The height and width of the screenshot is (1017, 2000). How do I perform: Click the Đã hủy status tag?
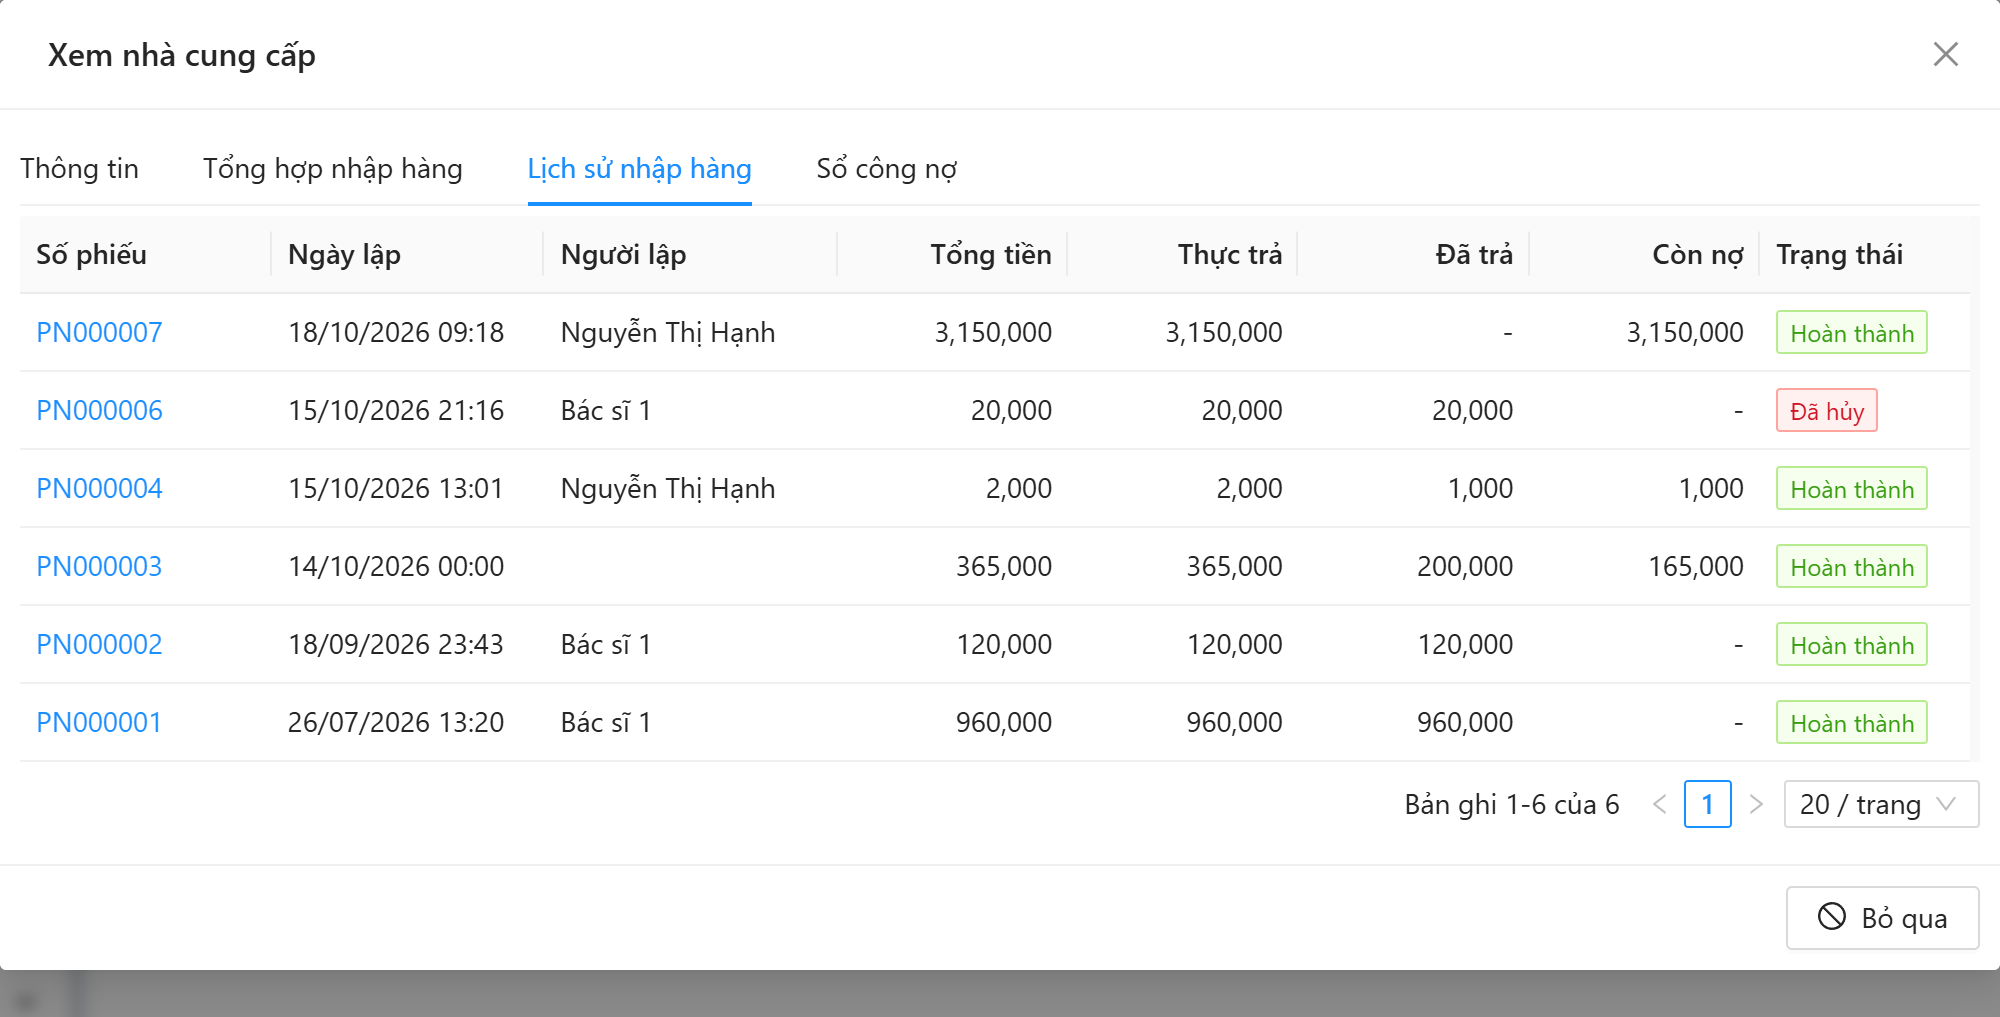click(1827, 410)
